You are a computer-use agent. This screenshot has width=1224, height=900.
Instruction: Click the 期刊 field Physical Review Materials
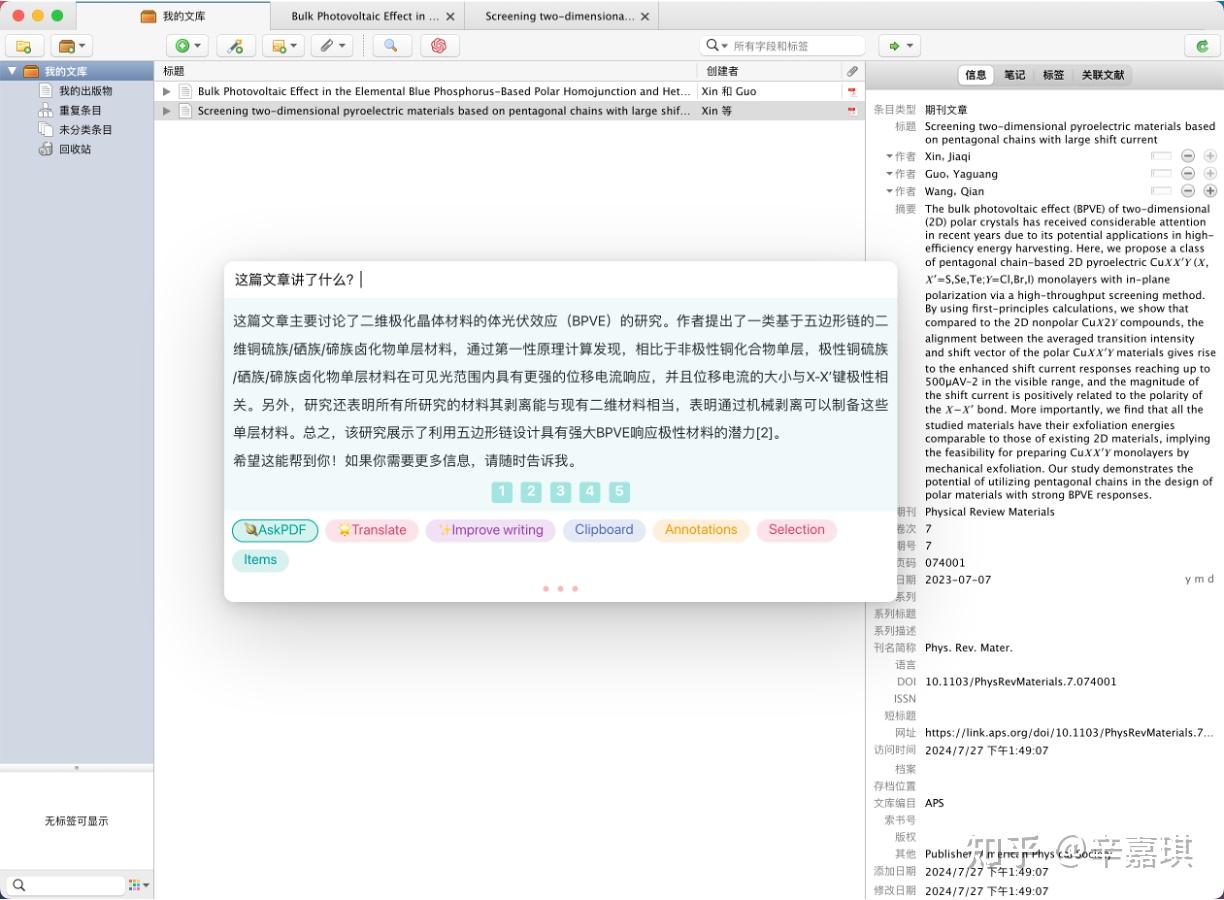(x=990, y=512)
